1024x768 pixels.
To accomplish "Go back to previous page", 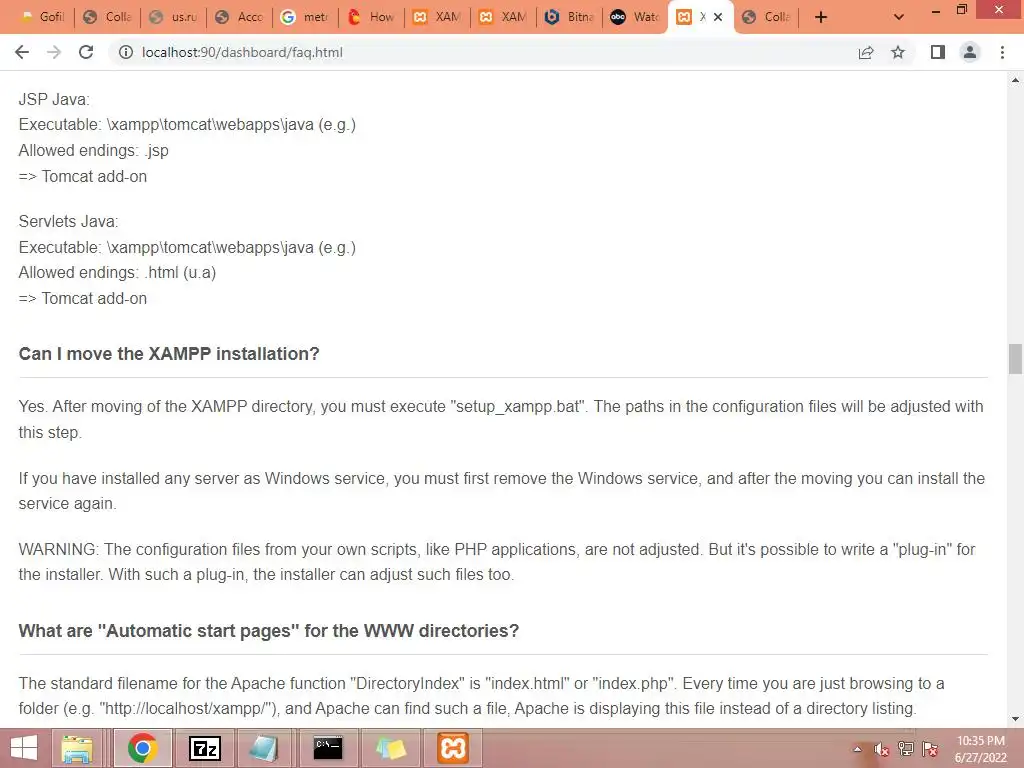I will pos(22,52).
